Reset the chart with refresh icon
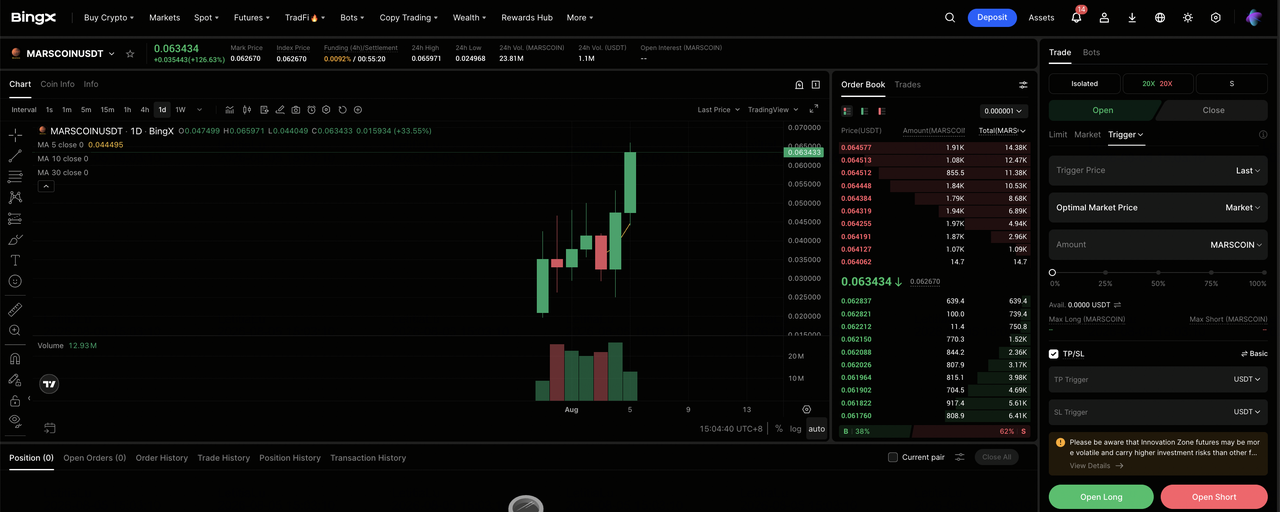The width and height of the screenshot is (1280, 512). pyautogui.click(x=343, y=109)
